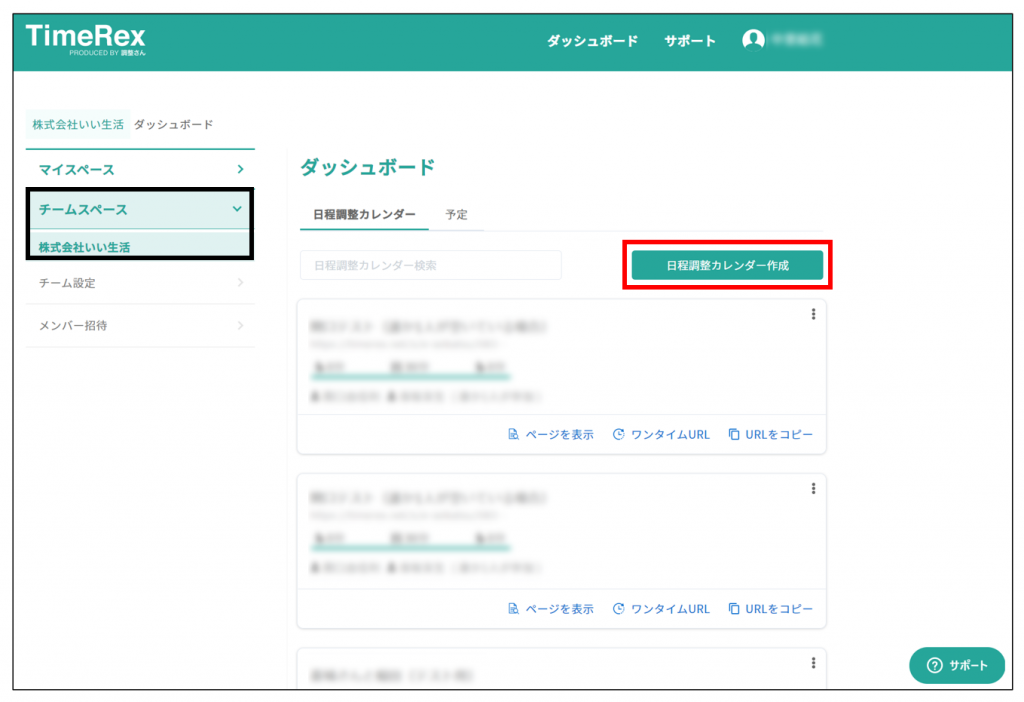Select the 日程調整カレンダー tab
Viewport: 1024px width, 702px height.
coord(364,214)
